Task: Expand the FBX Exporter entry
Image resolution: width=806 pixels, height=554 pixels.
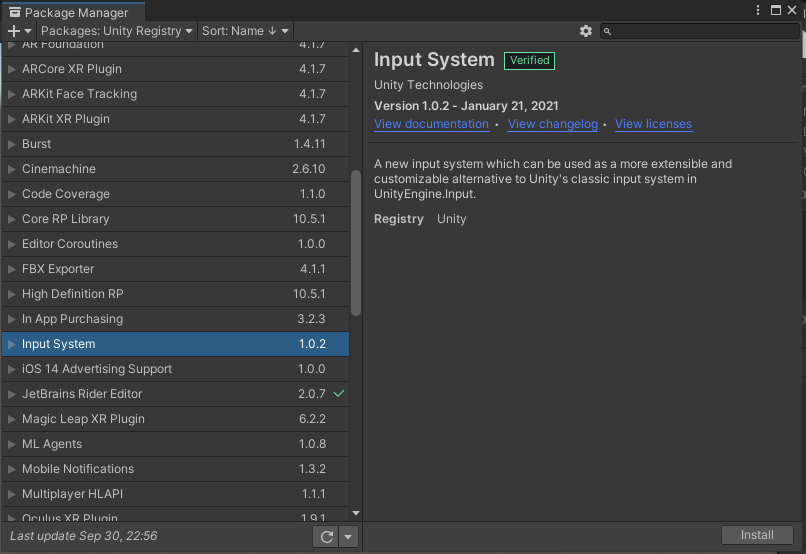Action: [11, 269]
